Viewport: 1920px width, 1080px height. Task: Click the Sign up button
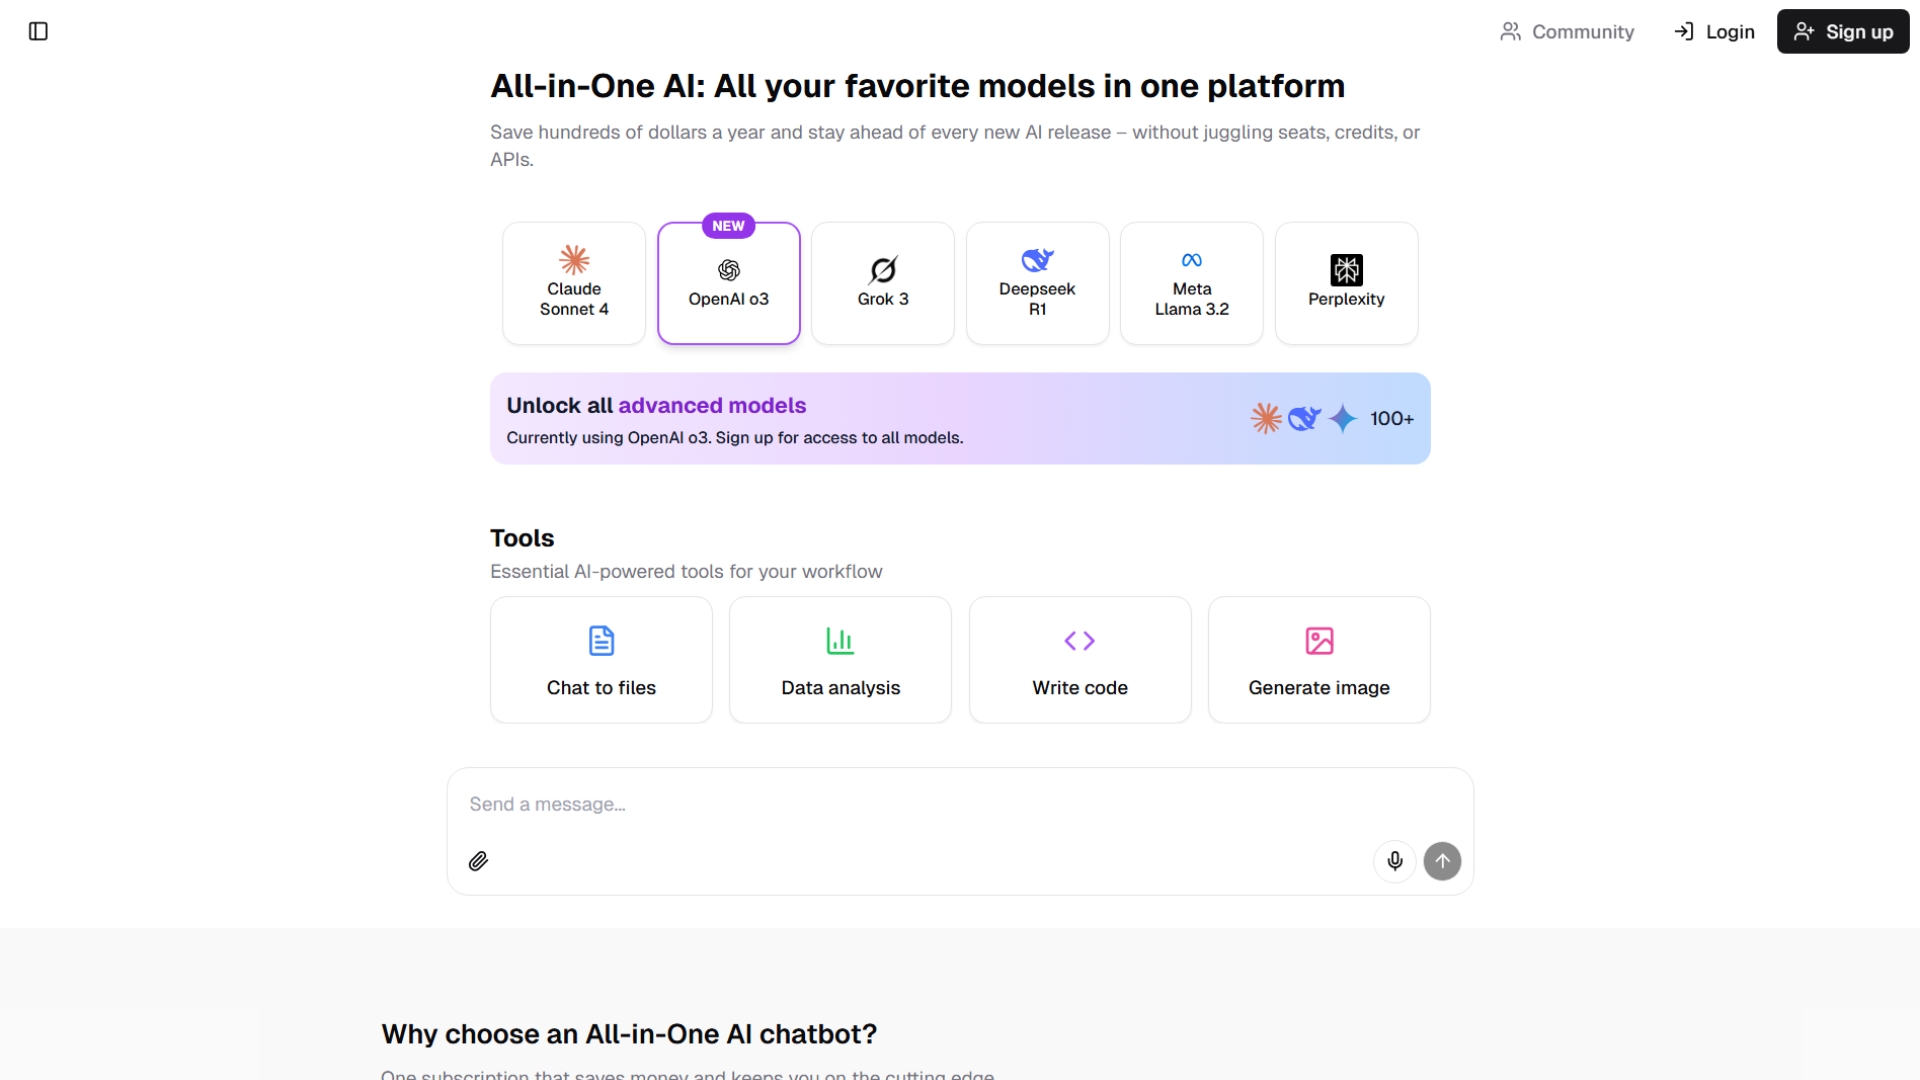coord(1843,32)
